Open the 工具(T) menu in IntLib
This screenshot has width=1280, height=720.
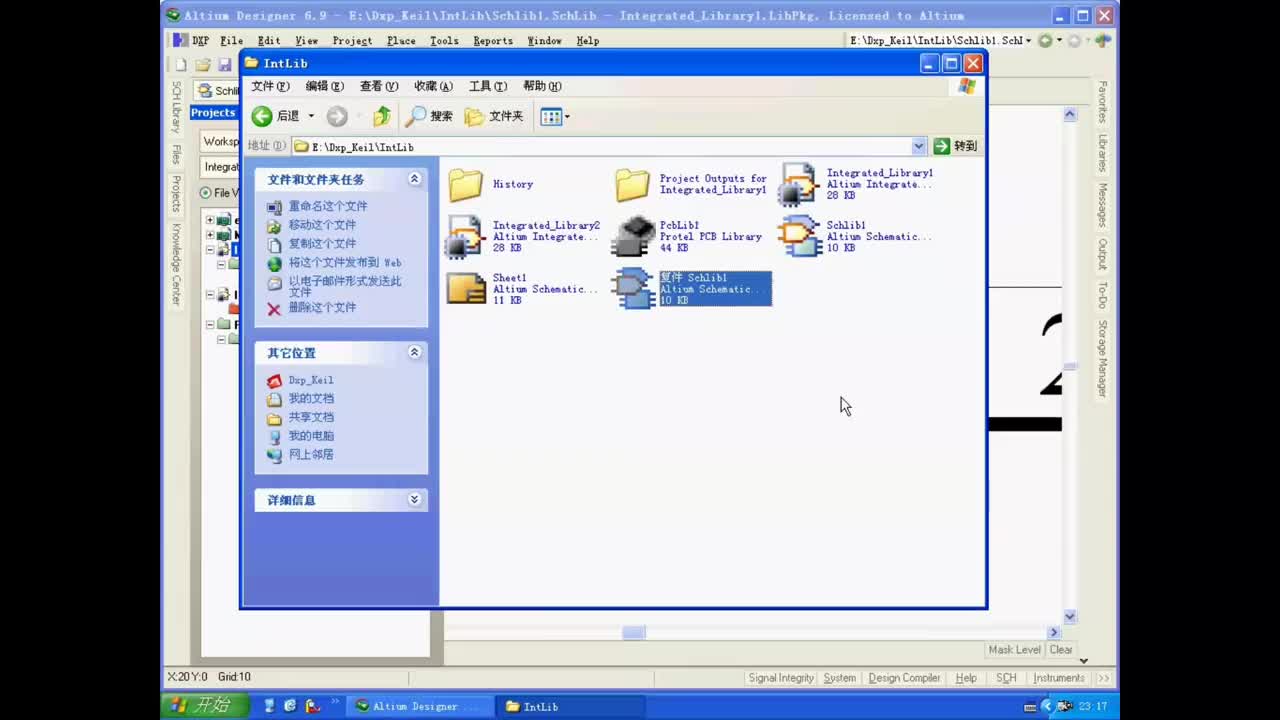point(487,86)
